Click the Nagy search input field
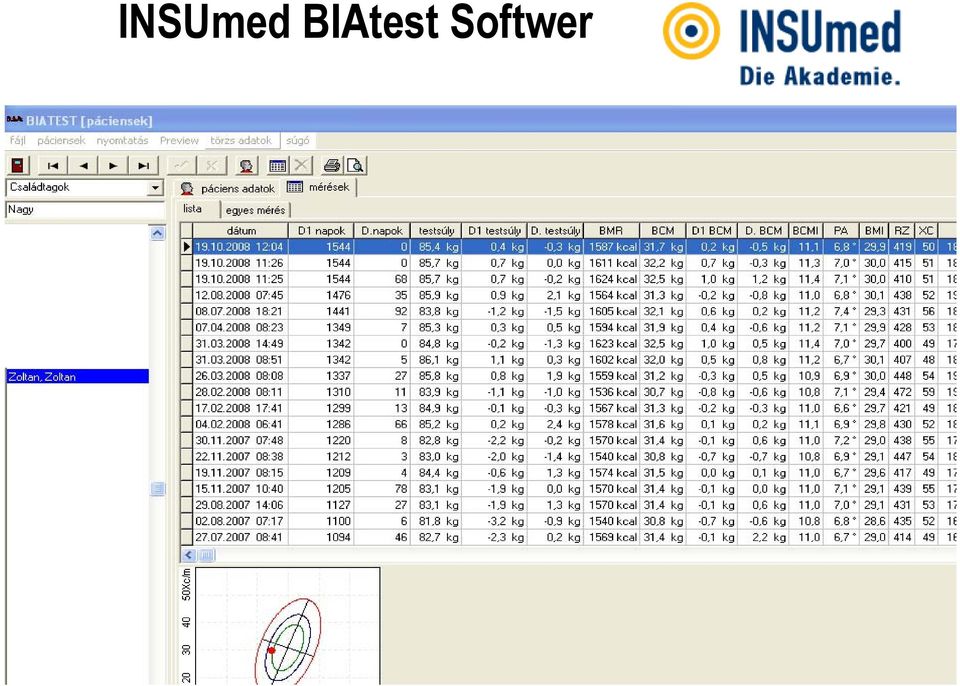The width and height of the screenshot is (960, 686). (84, 209)
